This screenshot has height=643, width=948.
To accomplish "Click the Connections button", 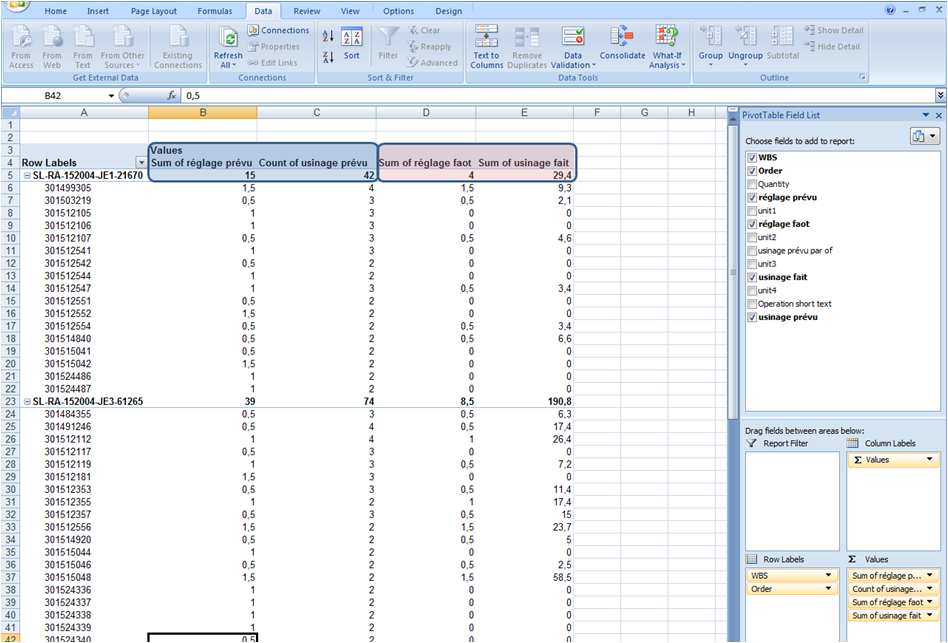I will (278, 31).
